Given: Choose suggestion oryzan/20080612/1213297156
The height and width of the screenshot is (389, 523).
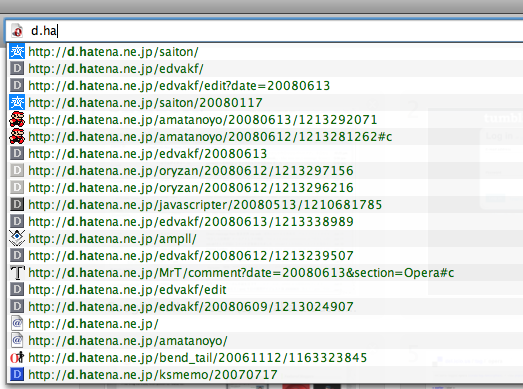Looking at the screenshot, I should 265,171.
